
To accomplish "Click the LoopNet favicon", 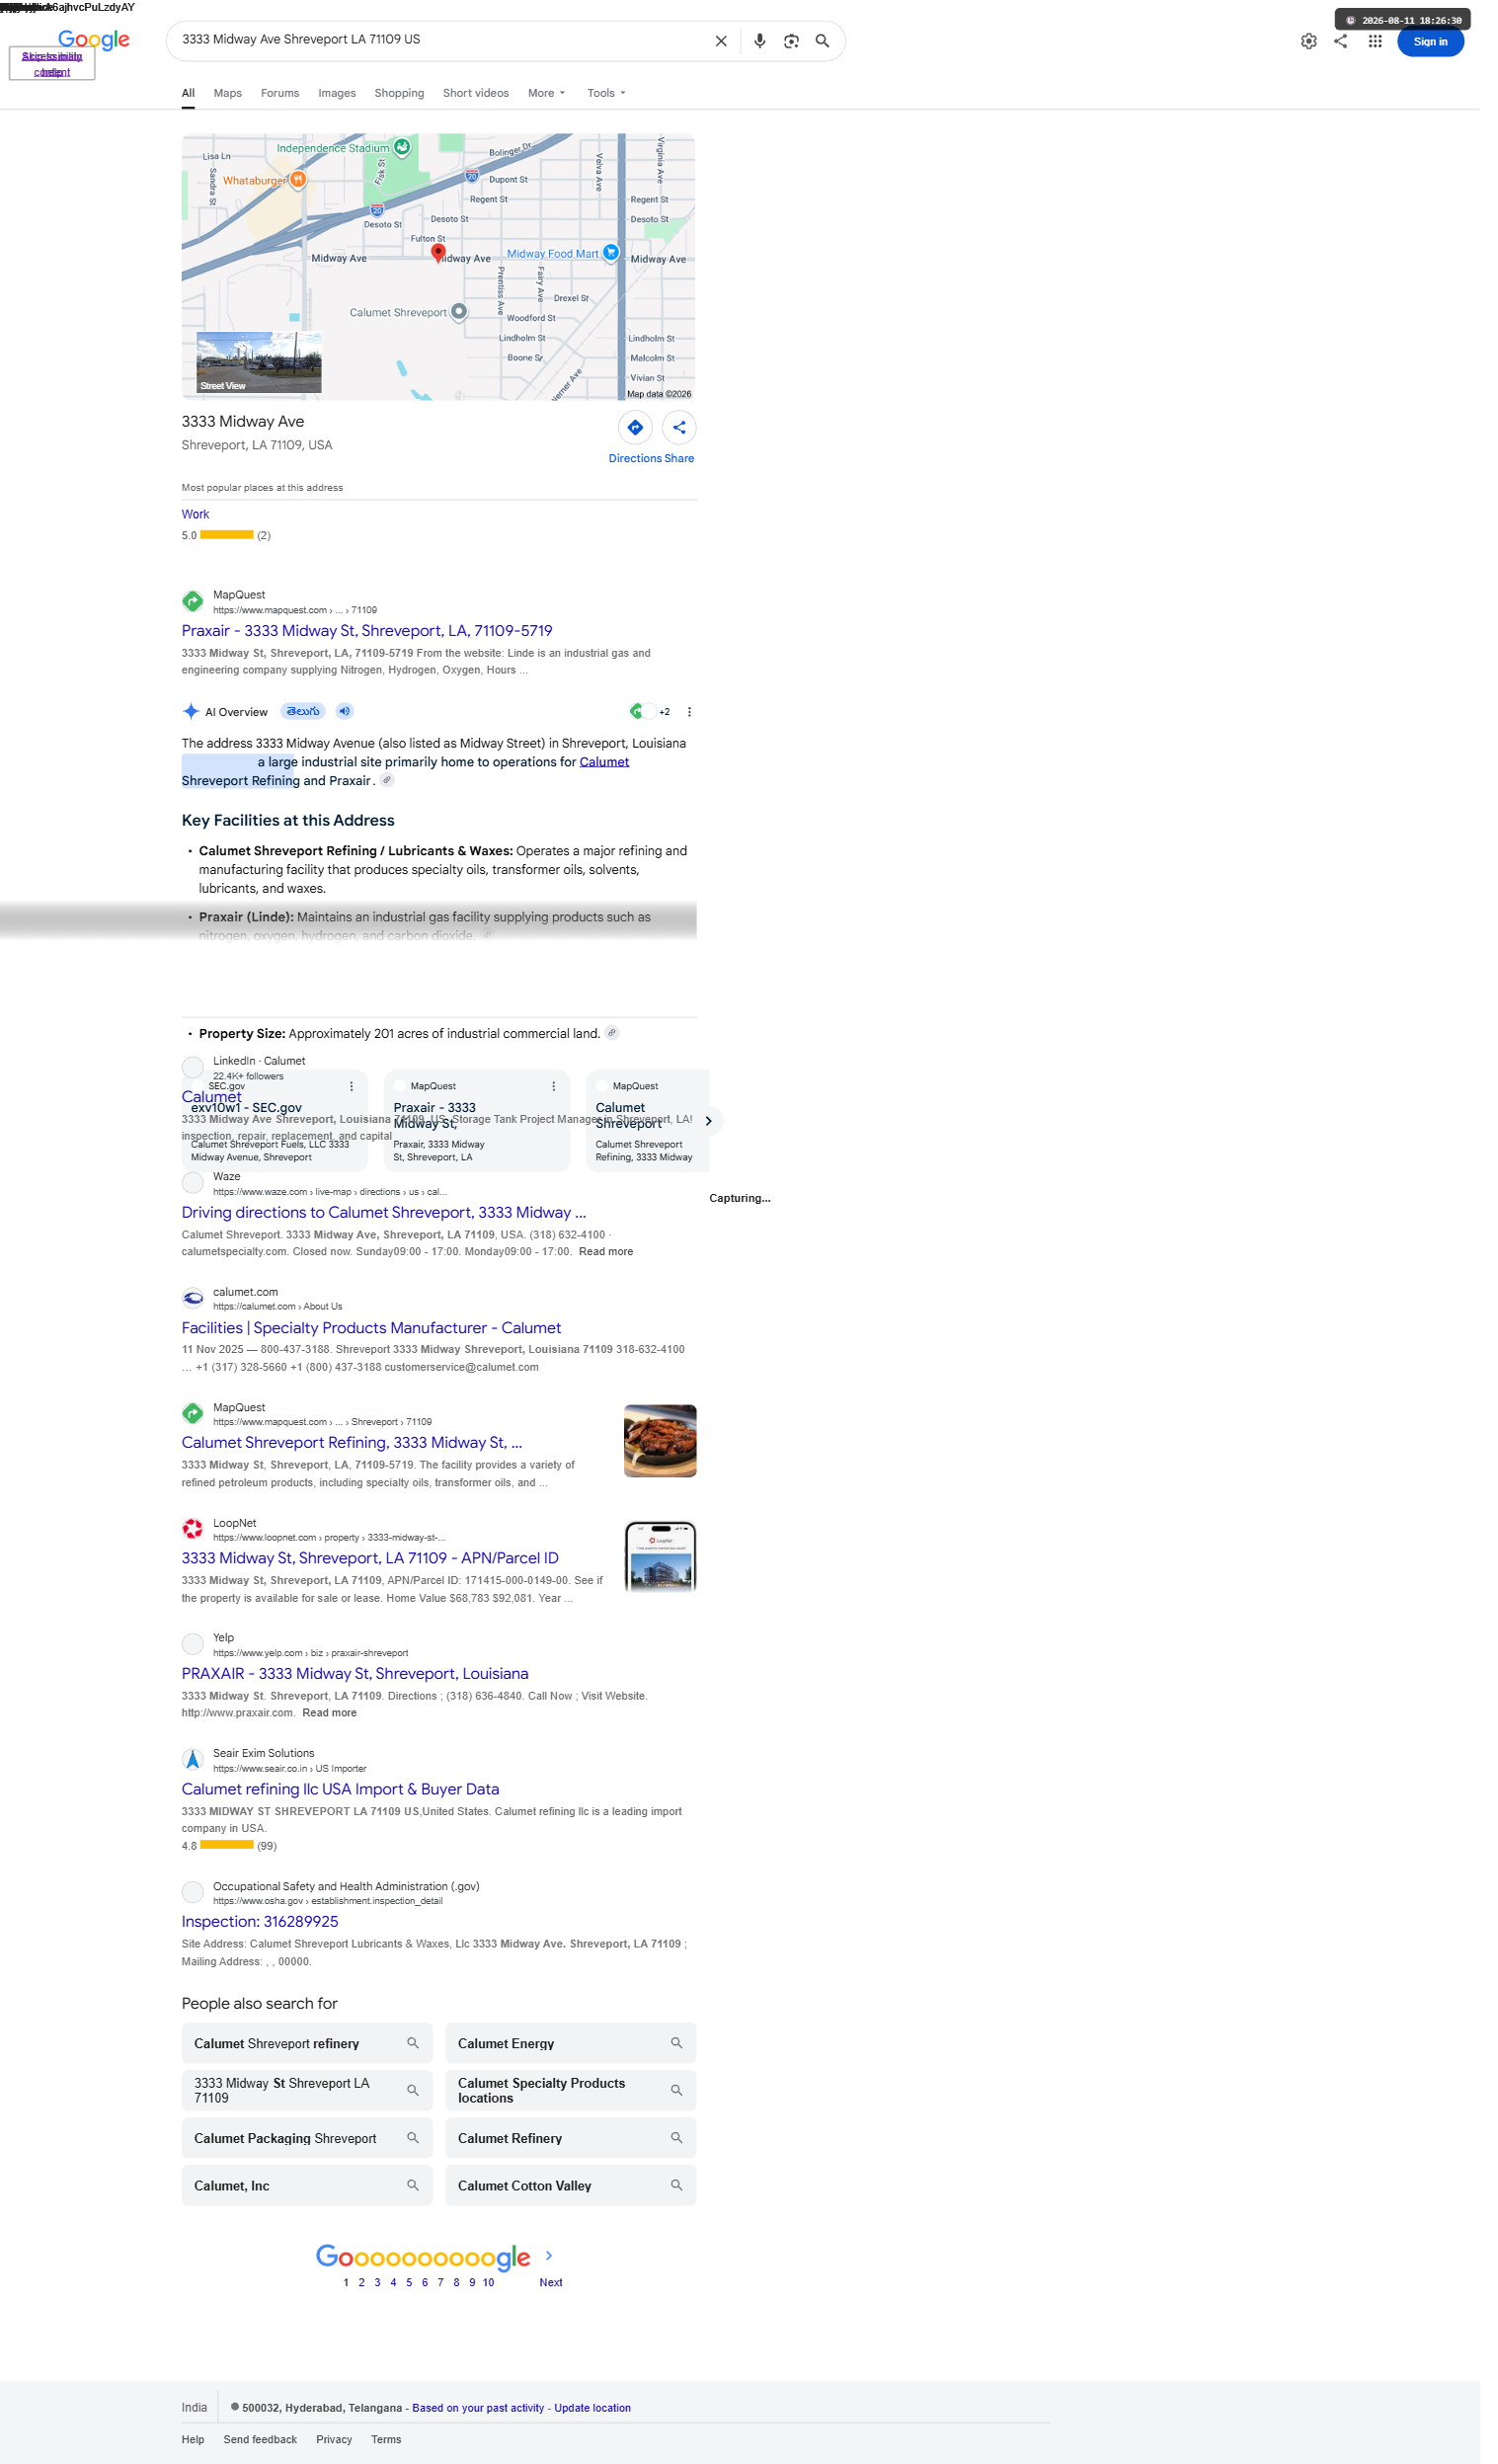I will (x=193, y=1529).
